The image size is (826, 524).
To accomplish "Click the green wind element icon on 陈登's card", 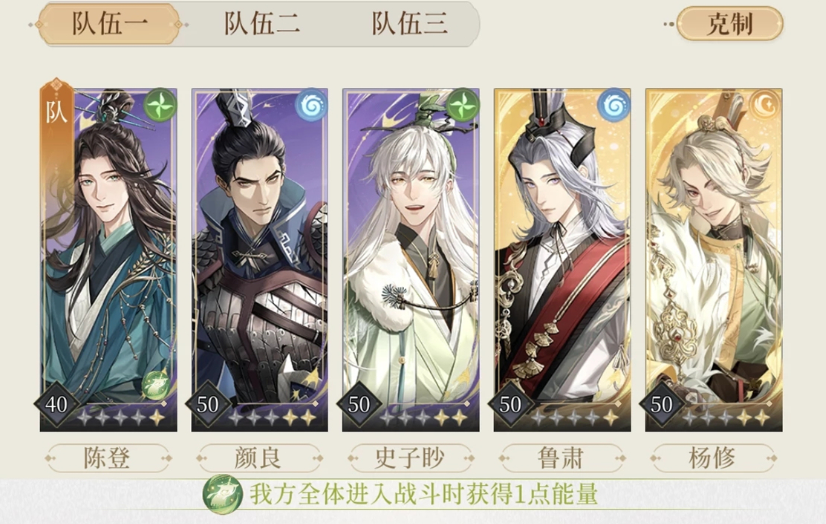I will [160, 105].
